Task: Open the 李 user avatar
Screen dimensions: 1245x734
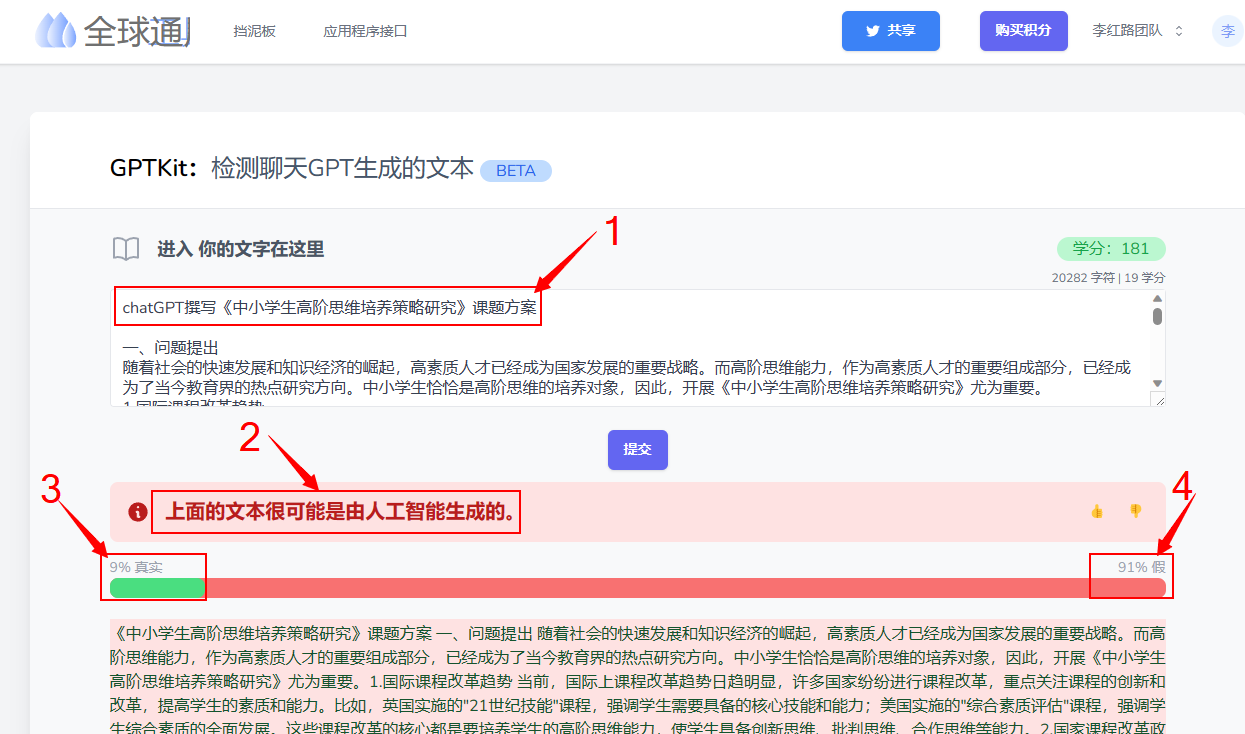Action: pos(1227,31)
